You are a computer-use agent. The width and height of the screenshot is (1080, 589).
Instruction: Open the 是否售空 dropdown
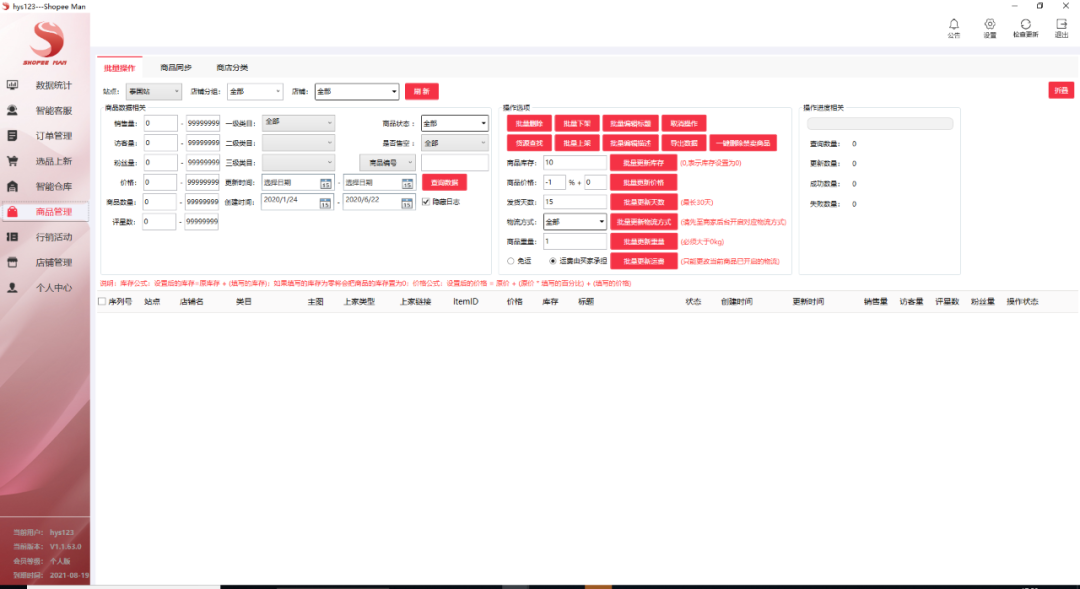click(x=455, y=143)
